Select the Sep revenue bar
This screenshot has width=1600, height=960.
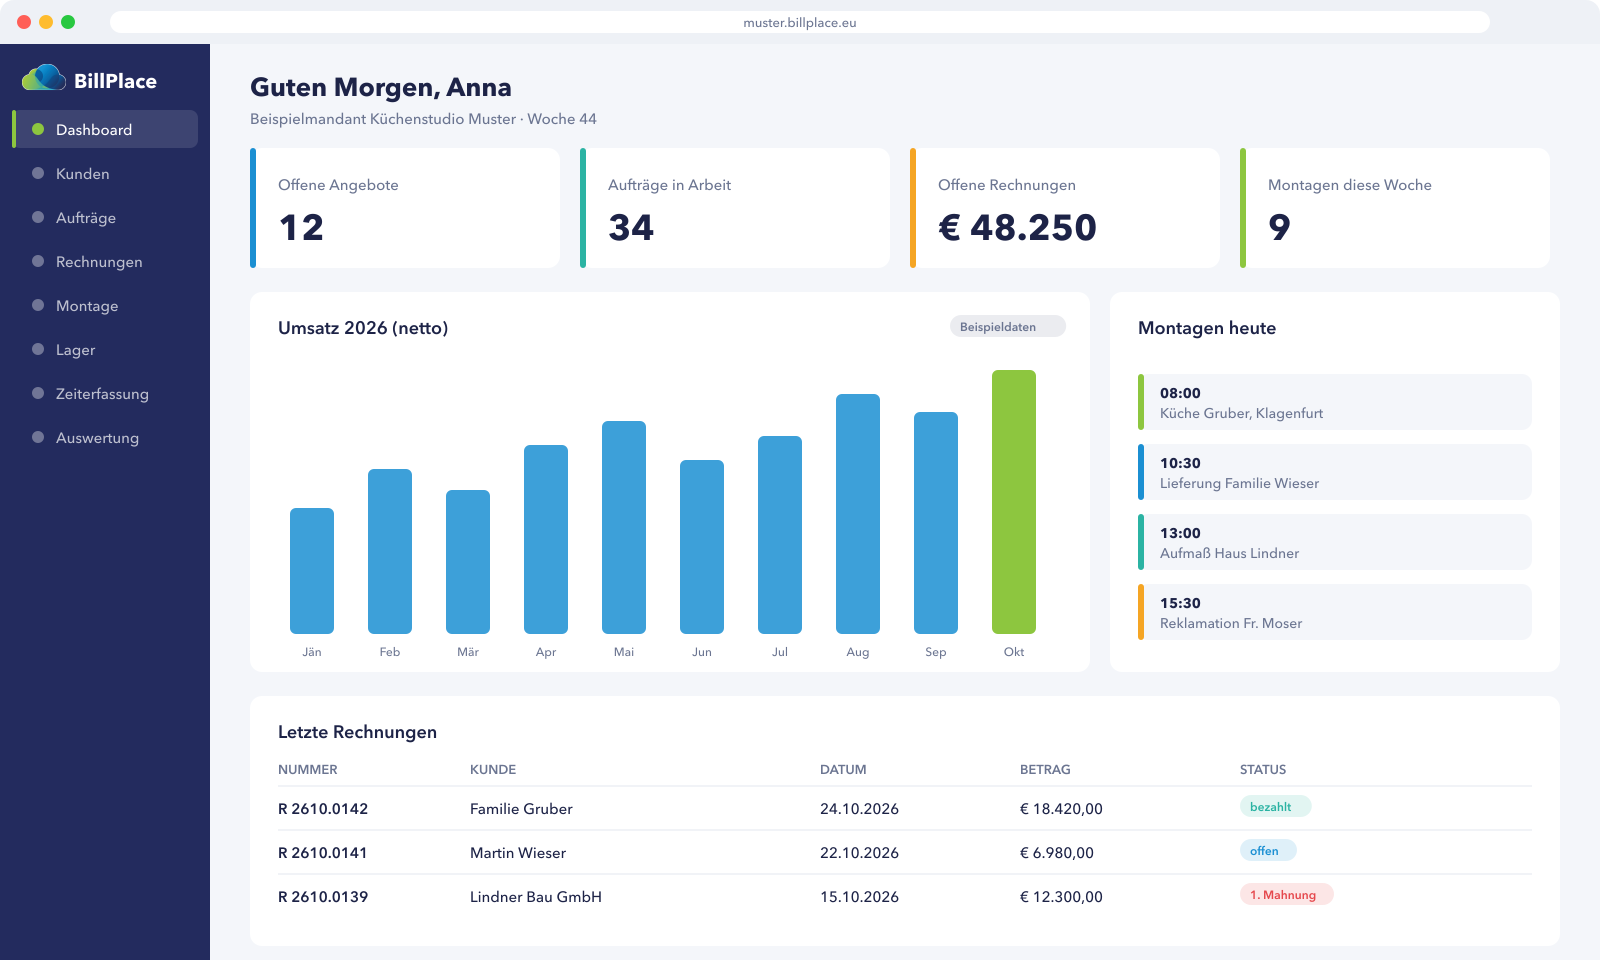(936, 523)
